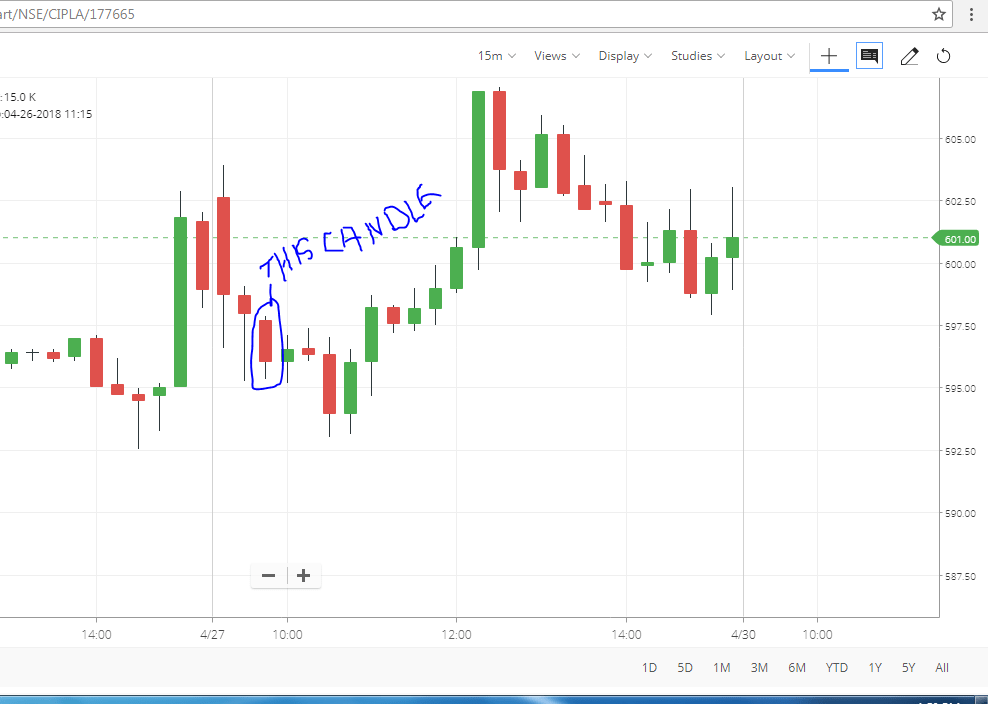The width and height of the screenshot is (988, 704).
Task: Expand the Views dropdown
Action: (x=556, y=56)
